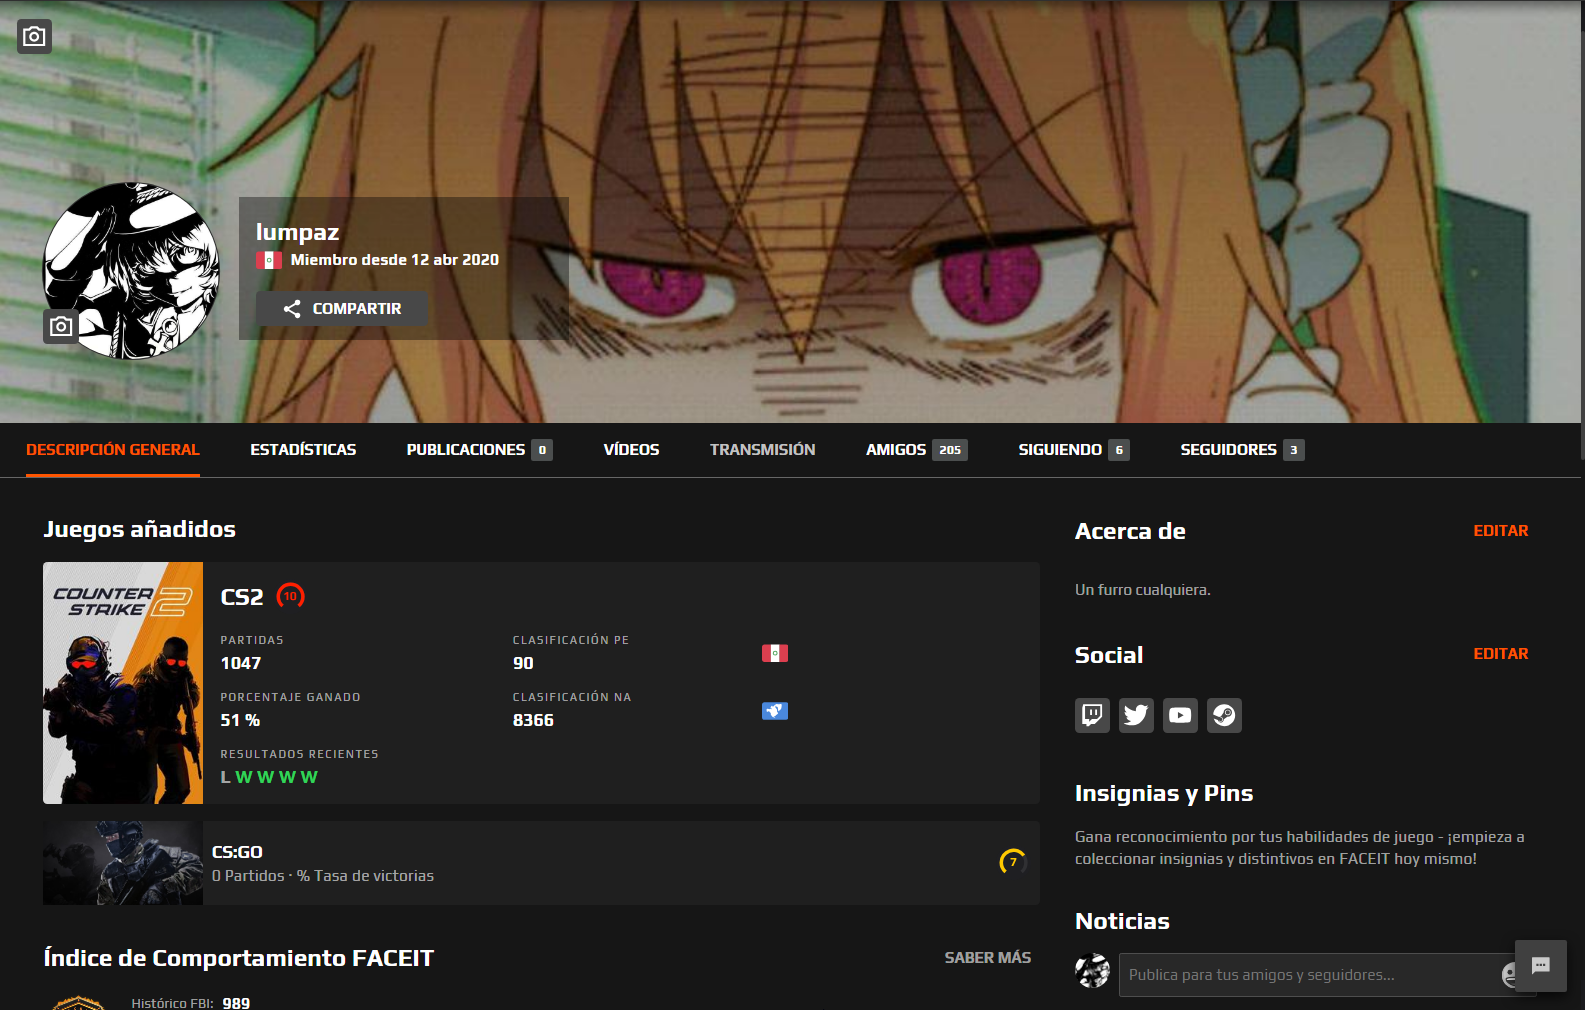1585x1010 pixels.
Task: Click the CS:GO game title
Action: 237,852
